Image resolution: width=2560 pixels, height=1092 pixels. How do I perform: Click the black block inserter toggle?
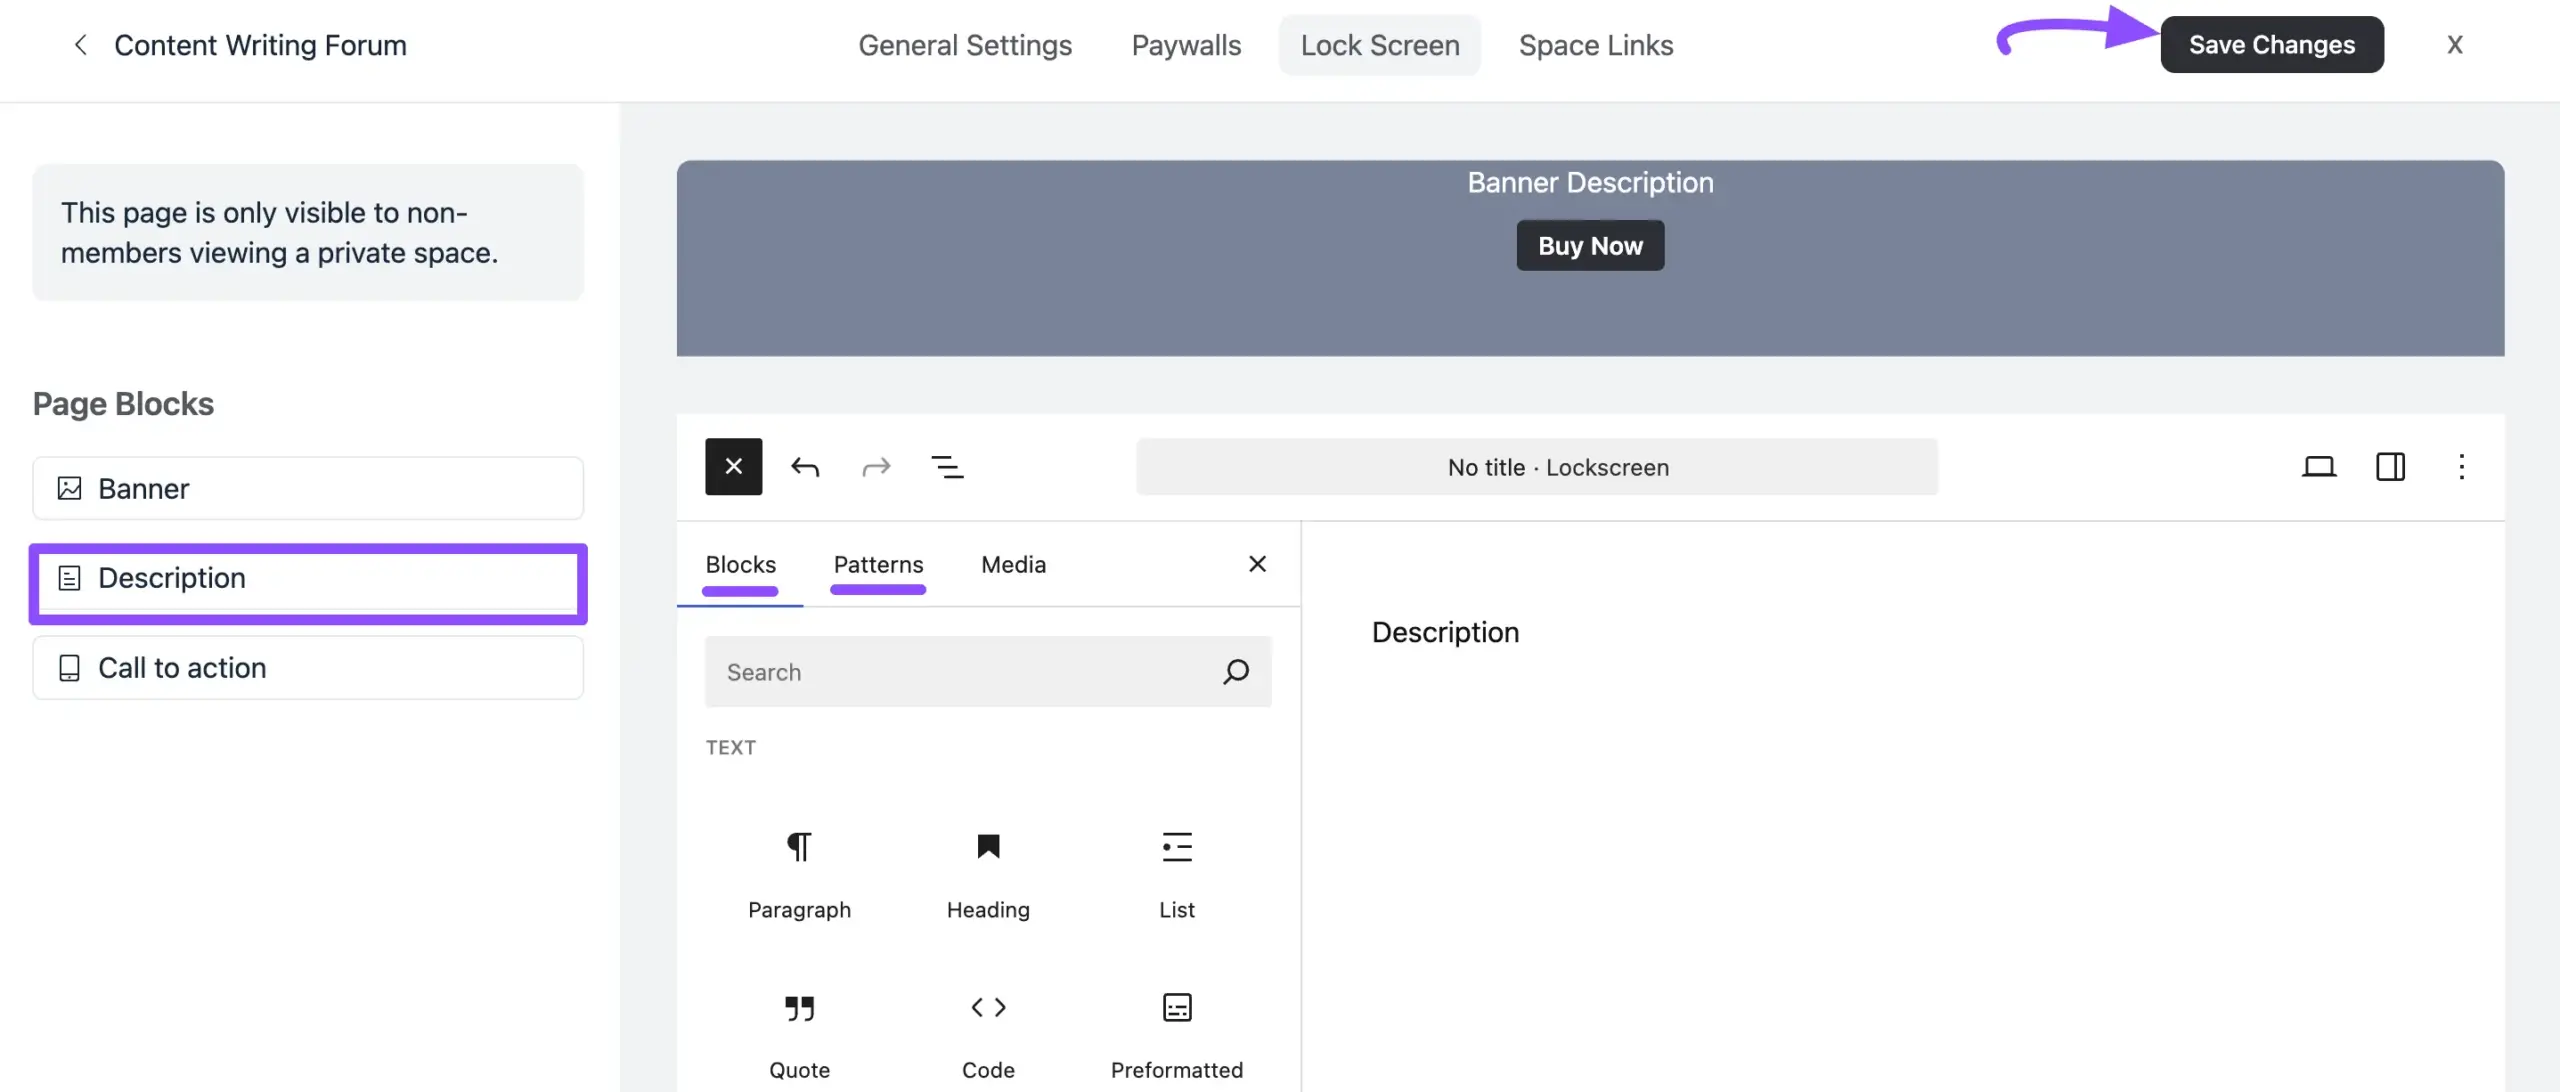coord(733,466)
